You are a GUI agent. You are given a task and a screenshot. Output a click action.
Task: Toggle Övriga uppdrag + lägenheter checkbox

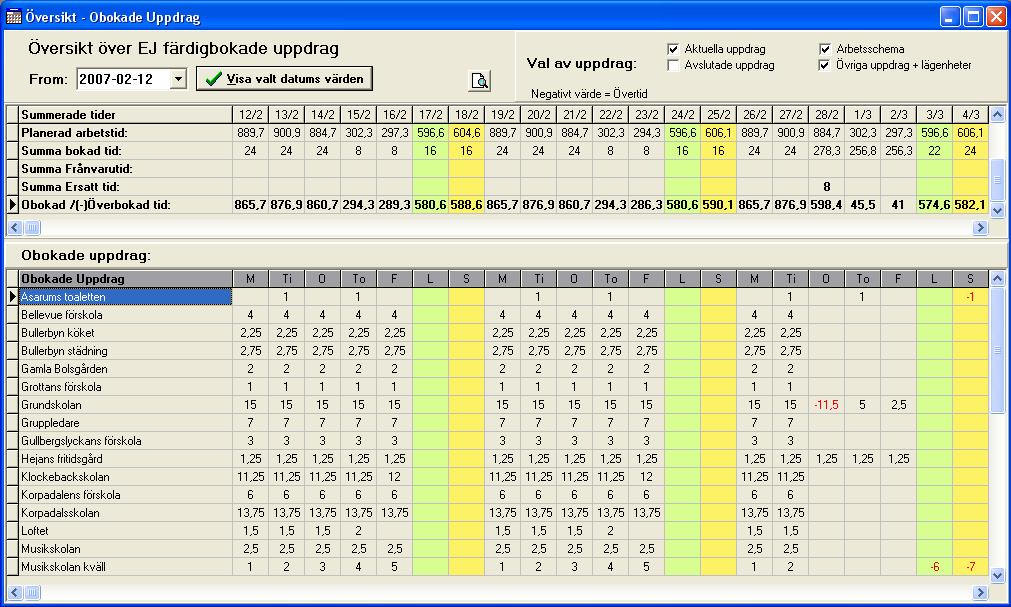click(x=825, y=65)
